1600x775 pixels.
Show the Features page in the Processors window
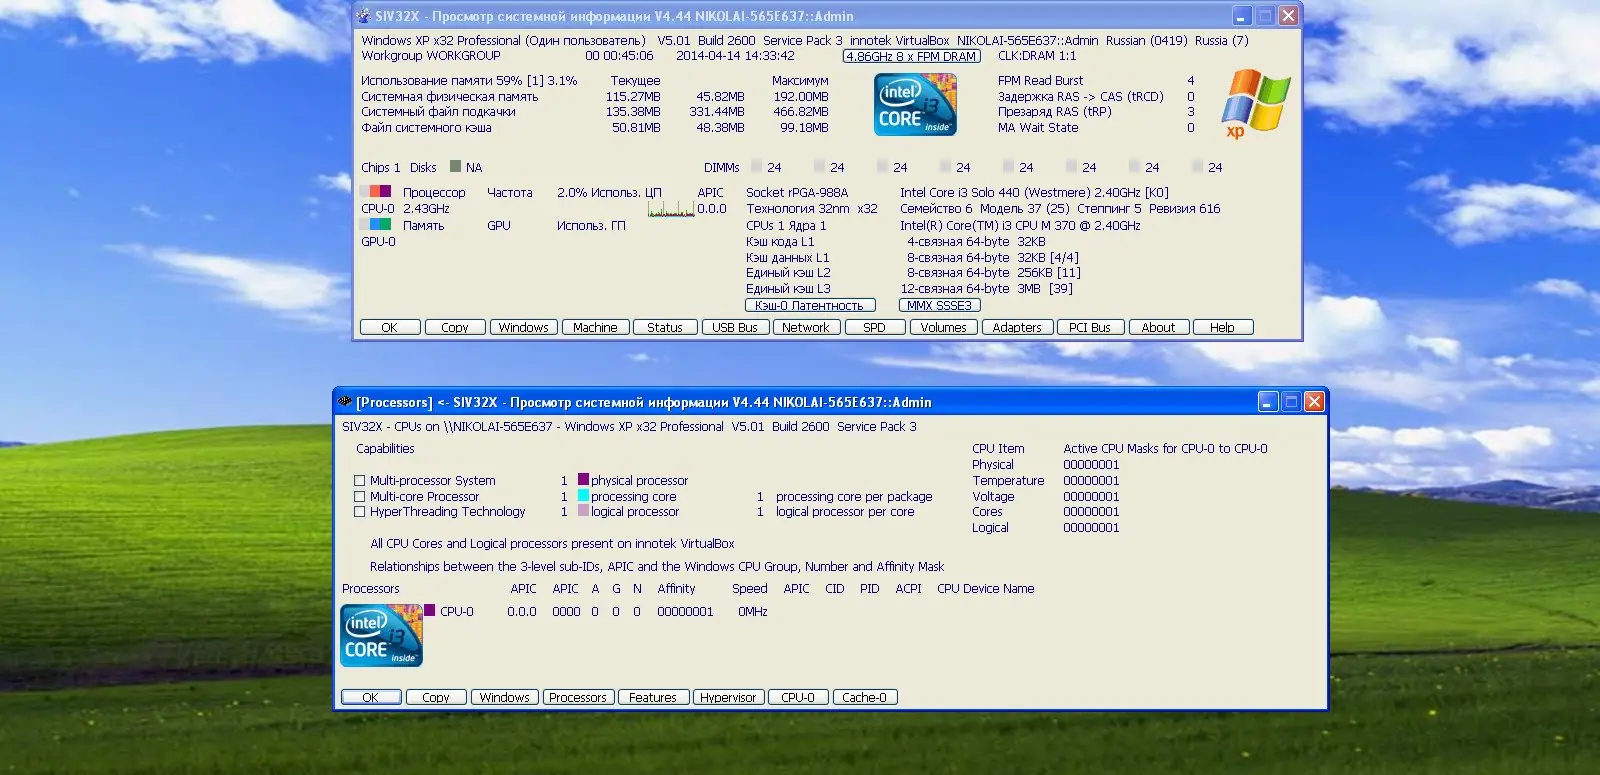click(653, 698)
